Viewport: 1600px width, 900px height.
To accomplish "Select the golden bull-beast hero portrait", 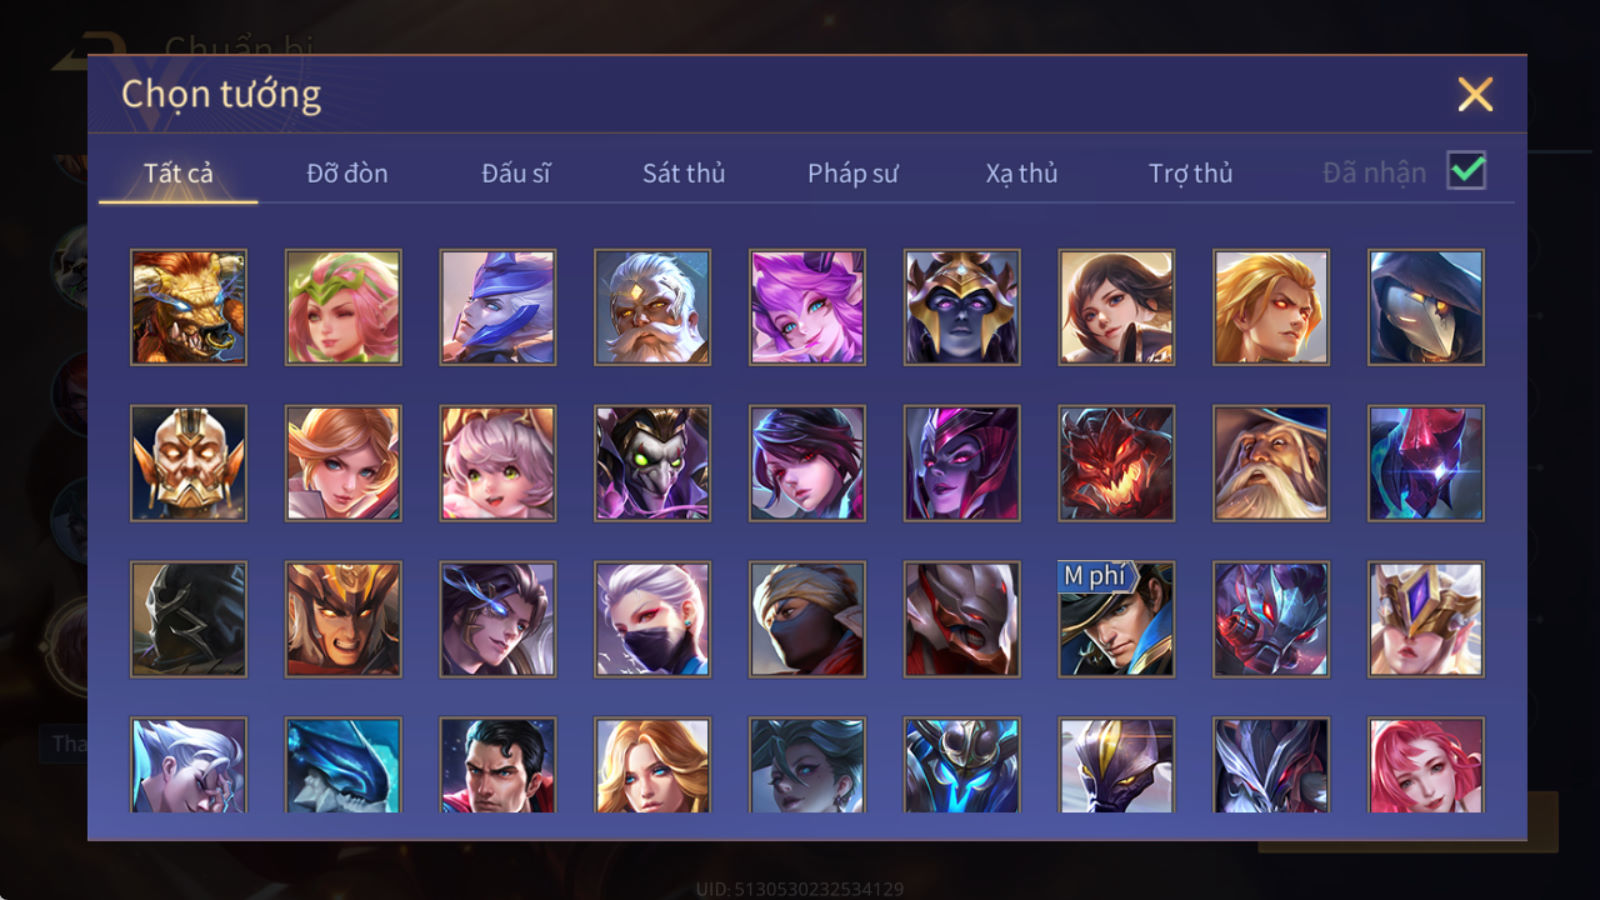I will point(188,307).
